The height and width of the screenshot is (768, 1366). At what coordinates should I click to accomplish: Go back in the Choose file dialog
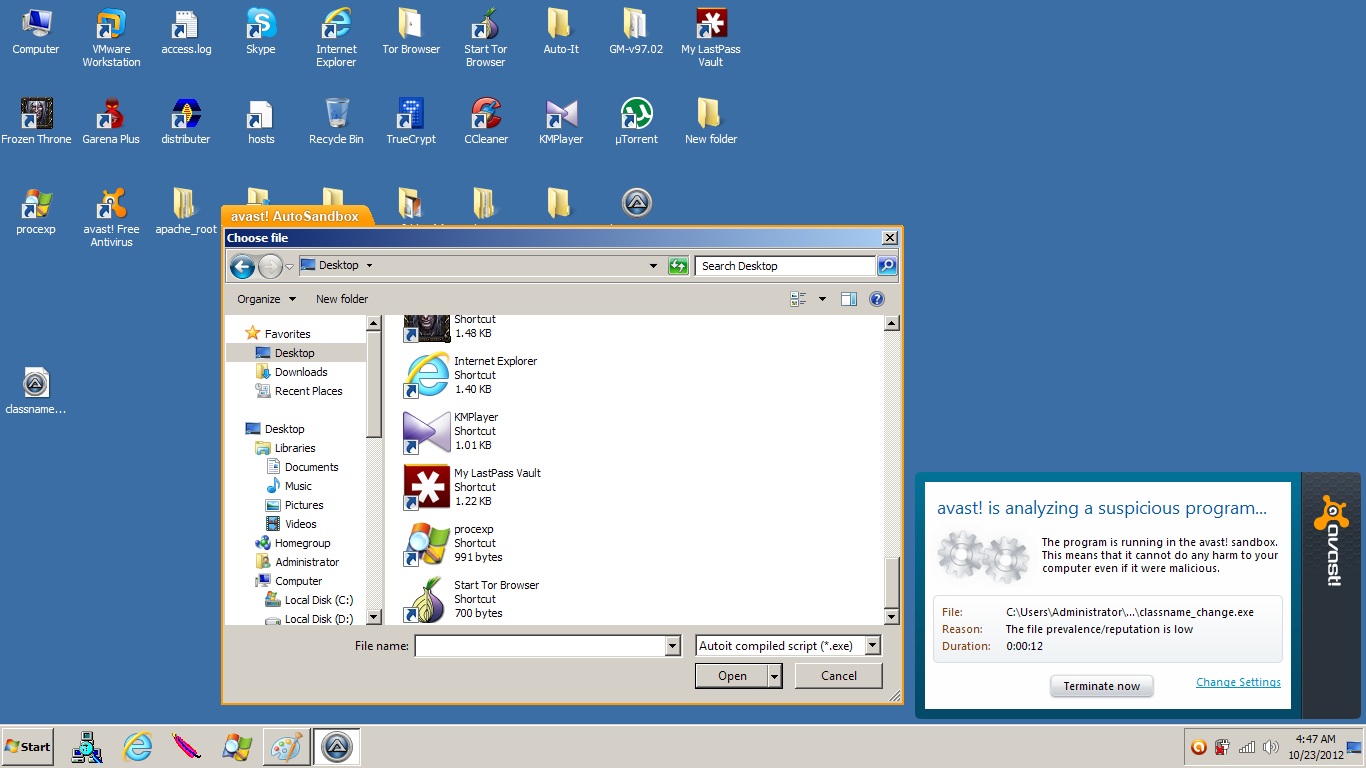tap(242, 266)
